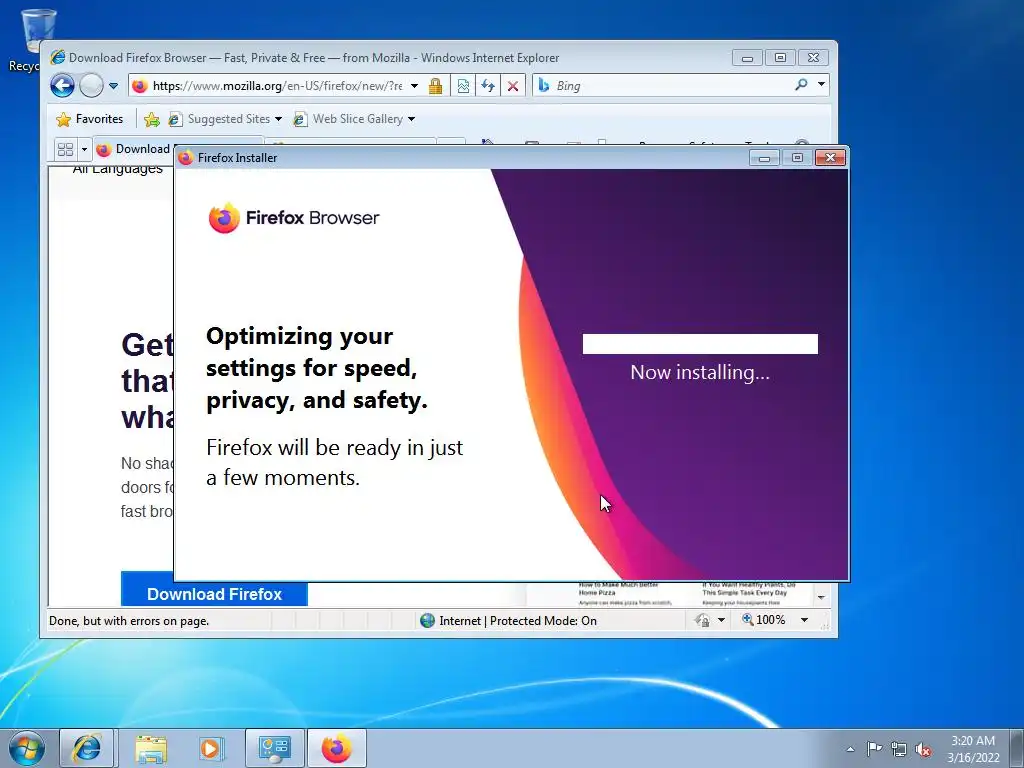Click the 100% zoom level button
This screenshot has width=1024, height=768.
coord(763,619)
